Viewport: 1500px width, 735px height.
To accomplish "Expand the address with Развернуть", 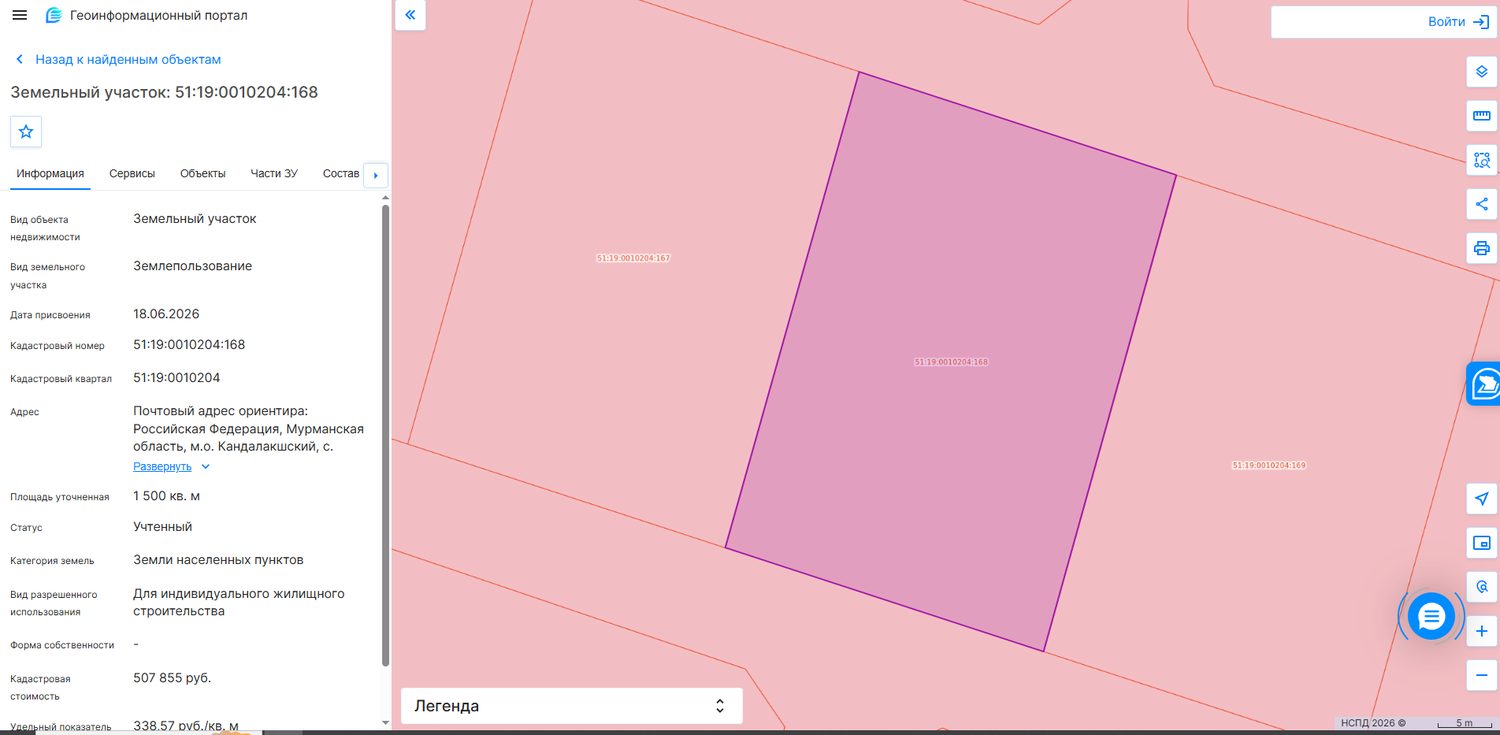I will (x=172, y=466).
